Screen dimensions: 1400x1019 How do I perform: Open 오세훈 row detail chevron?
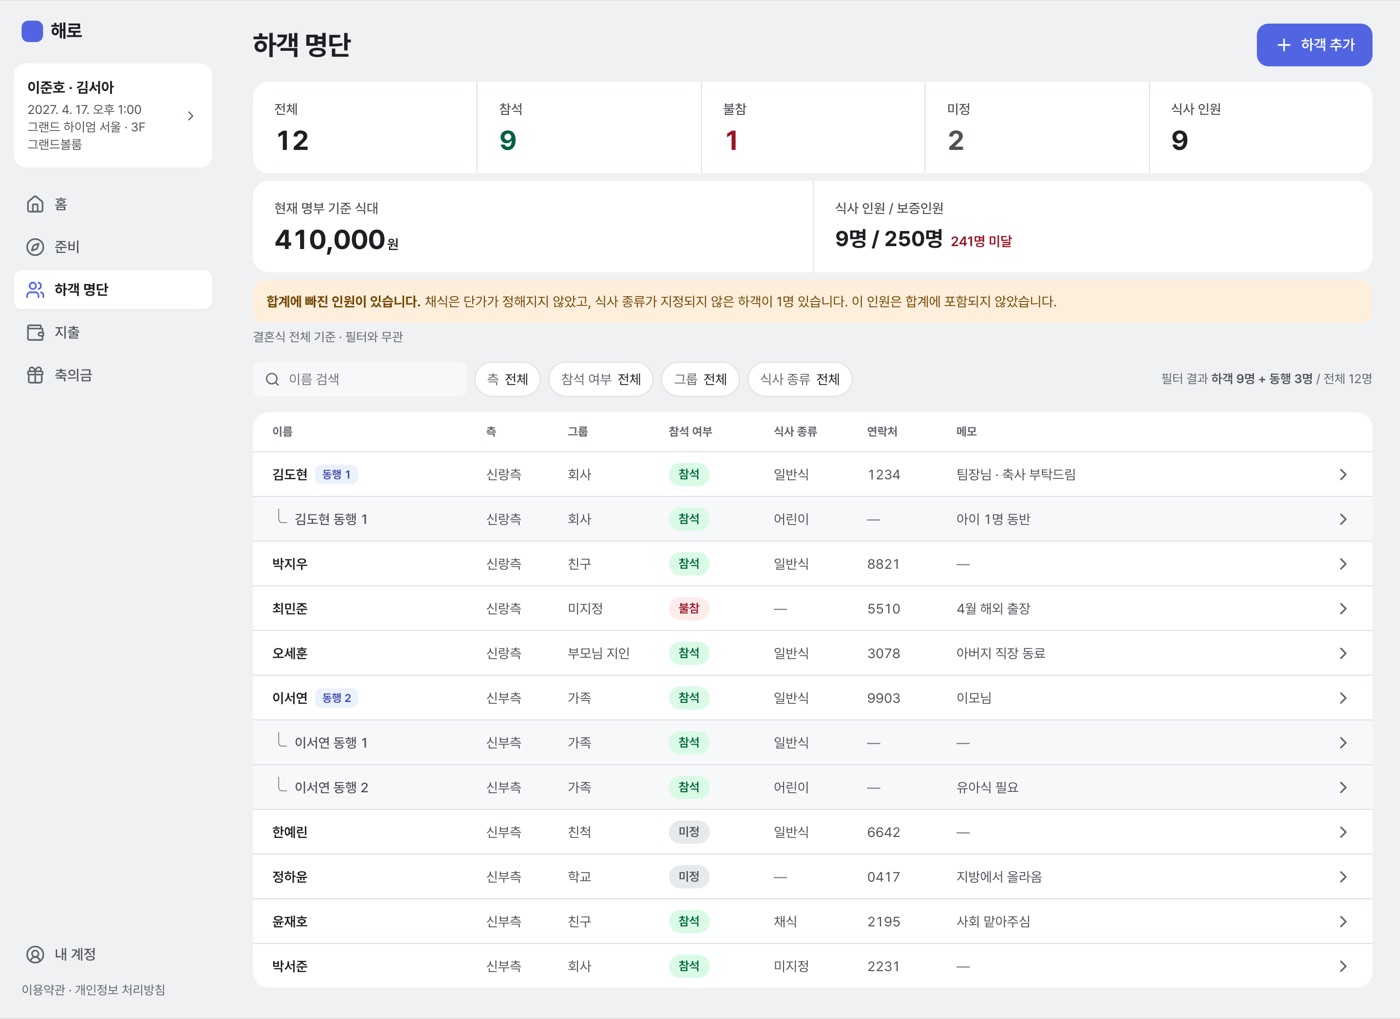pyautogui.click(x=1343, y=654)
